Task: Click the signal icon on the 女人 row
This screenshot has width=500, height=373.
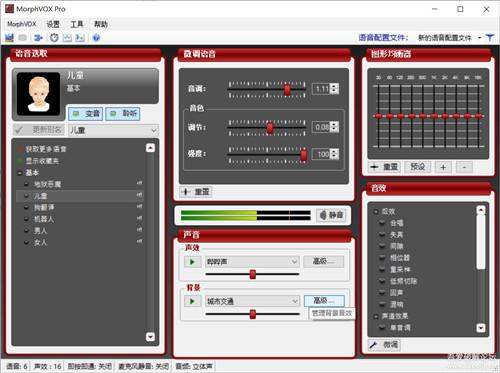Action: point(139,241)
